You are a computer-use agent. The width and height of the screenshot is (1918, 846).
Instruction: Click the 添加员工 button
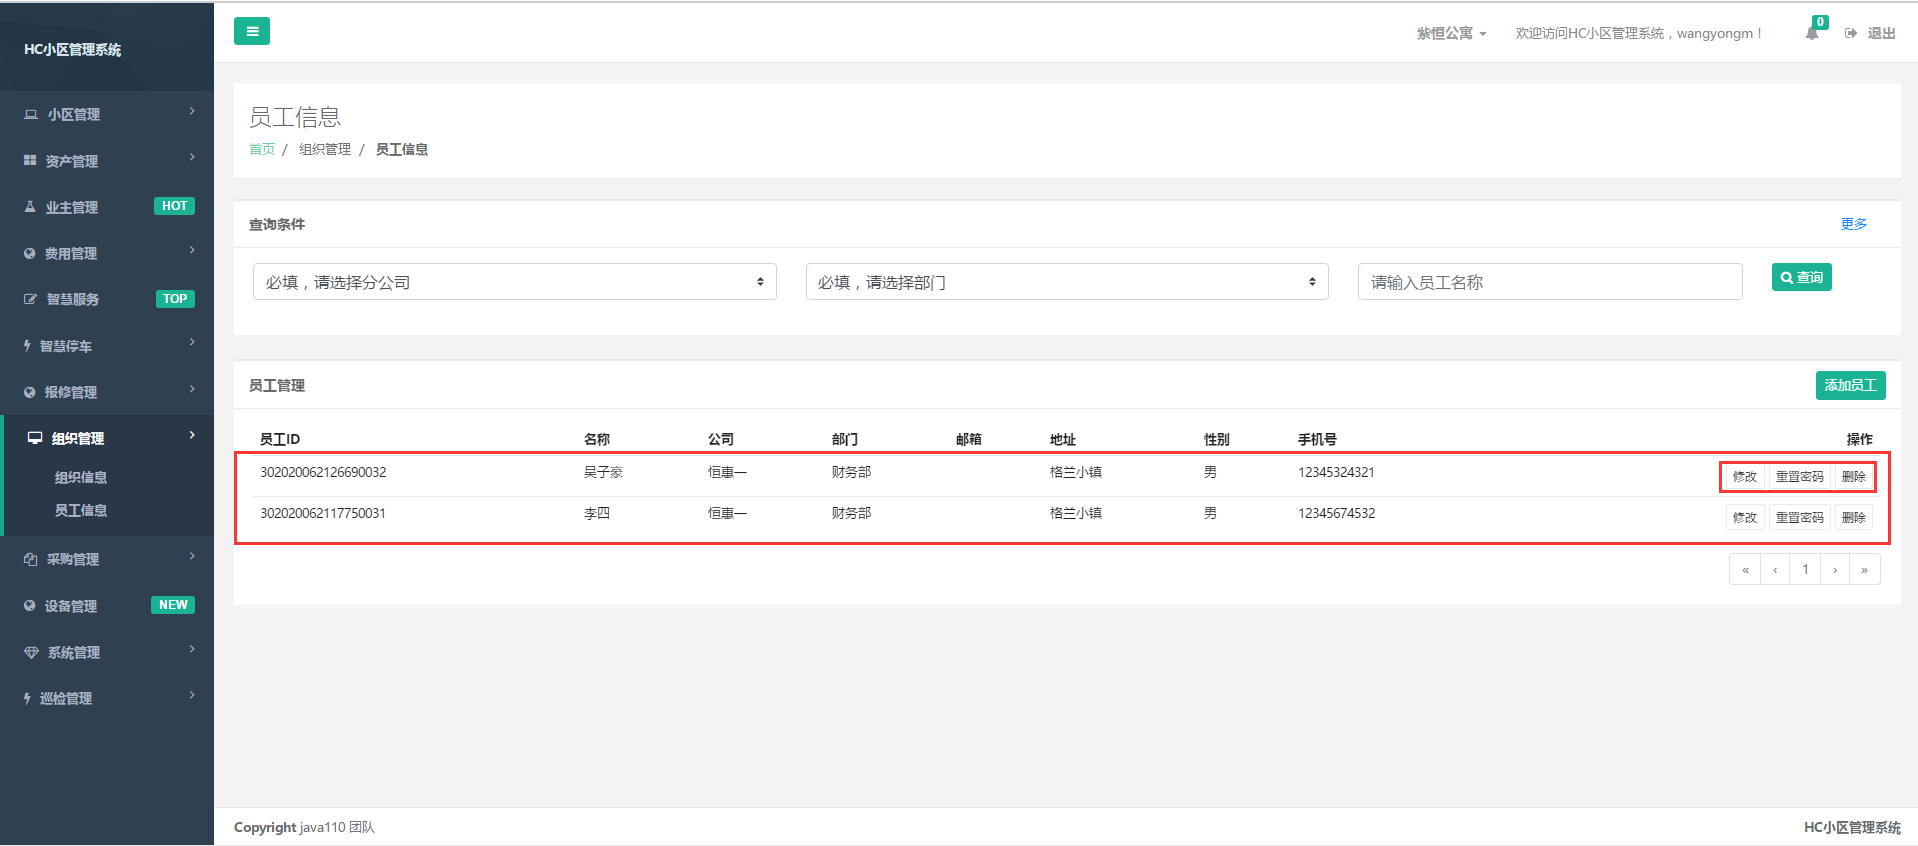[1851, 385]
